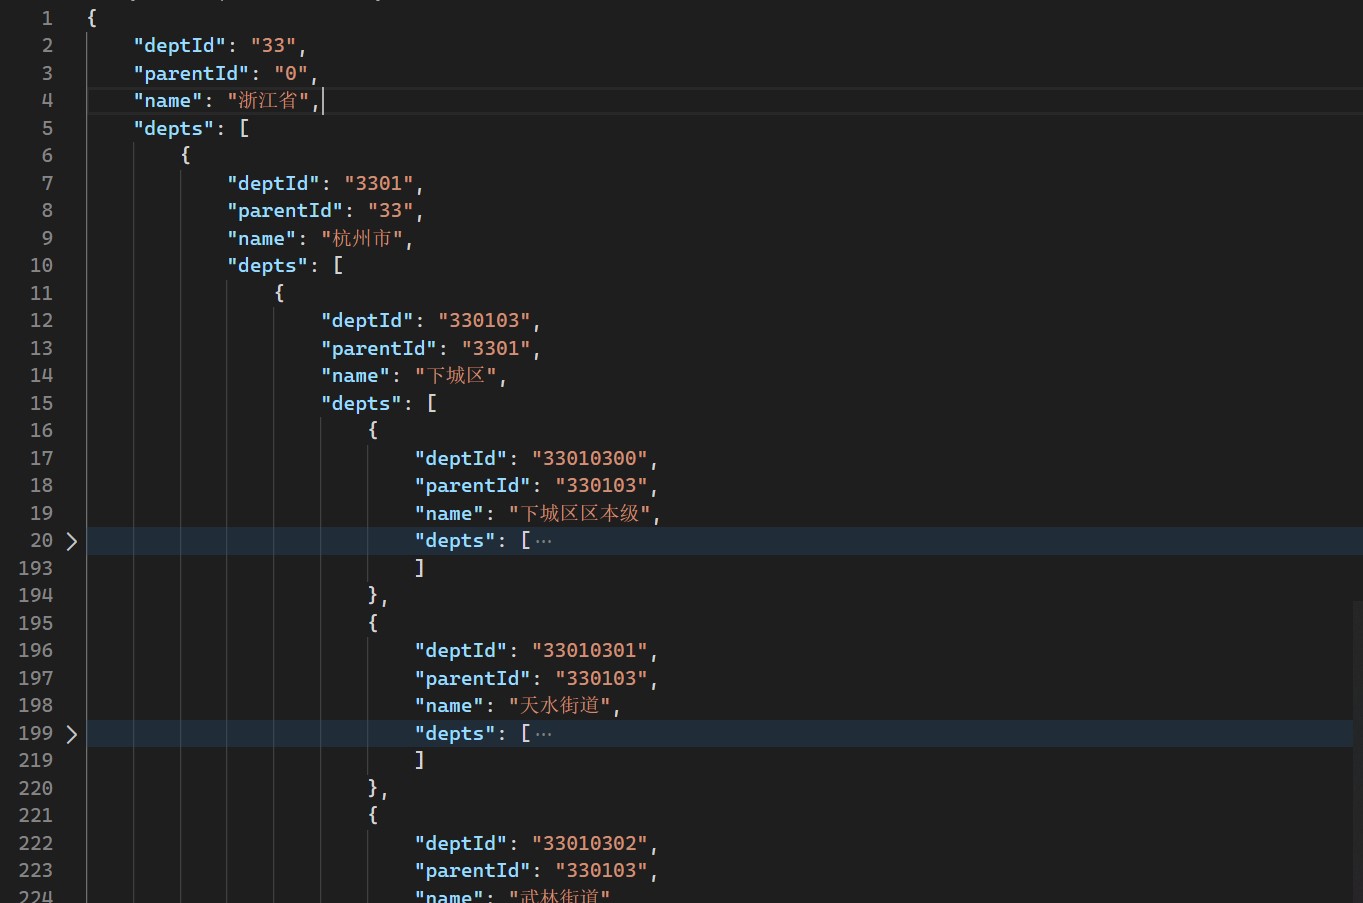
Task: Click the name value "天水街道"
Action: pos(561,706)
